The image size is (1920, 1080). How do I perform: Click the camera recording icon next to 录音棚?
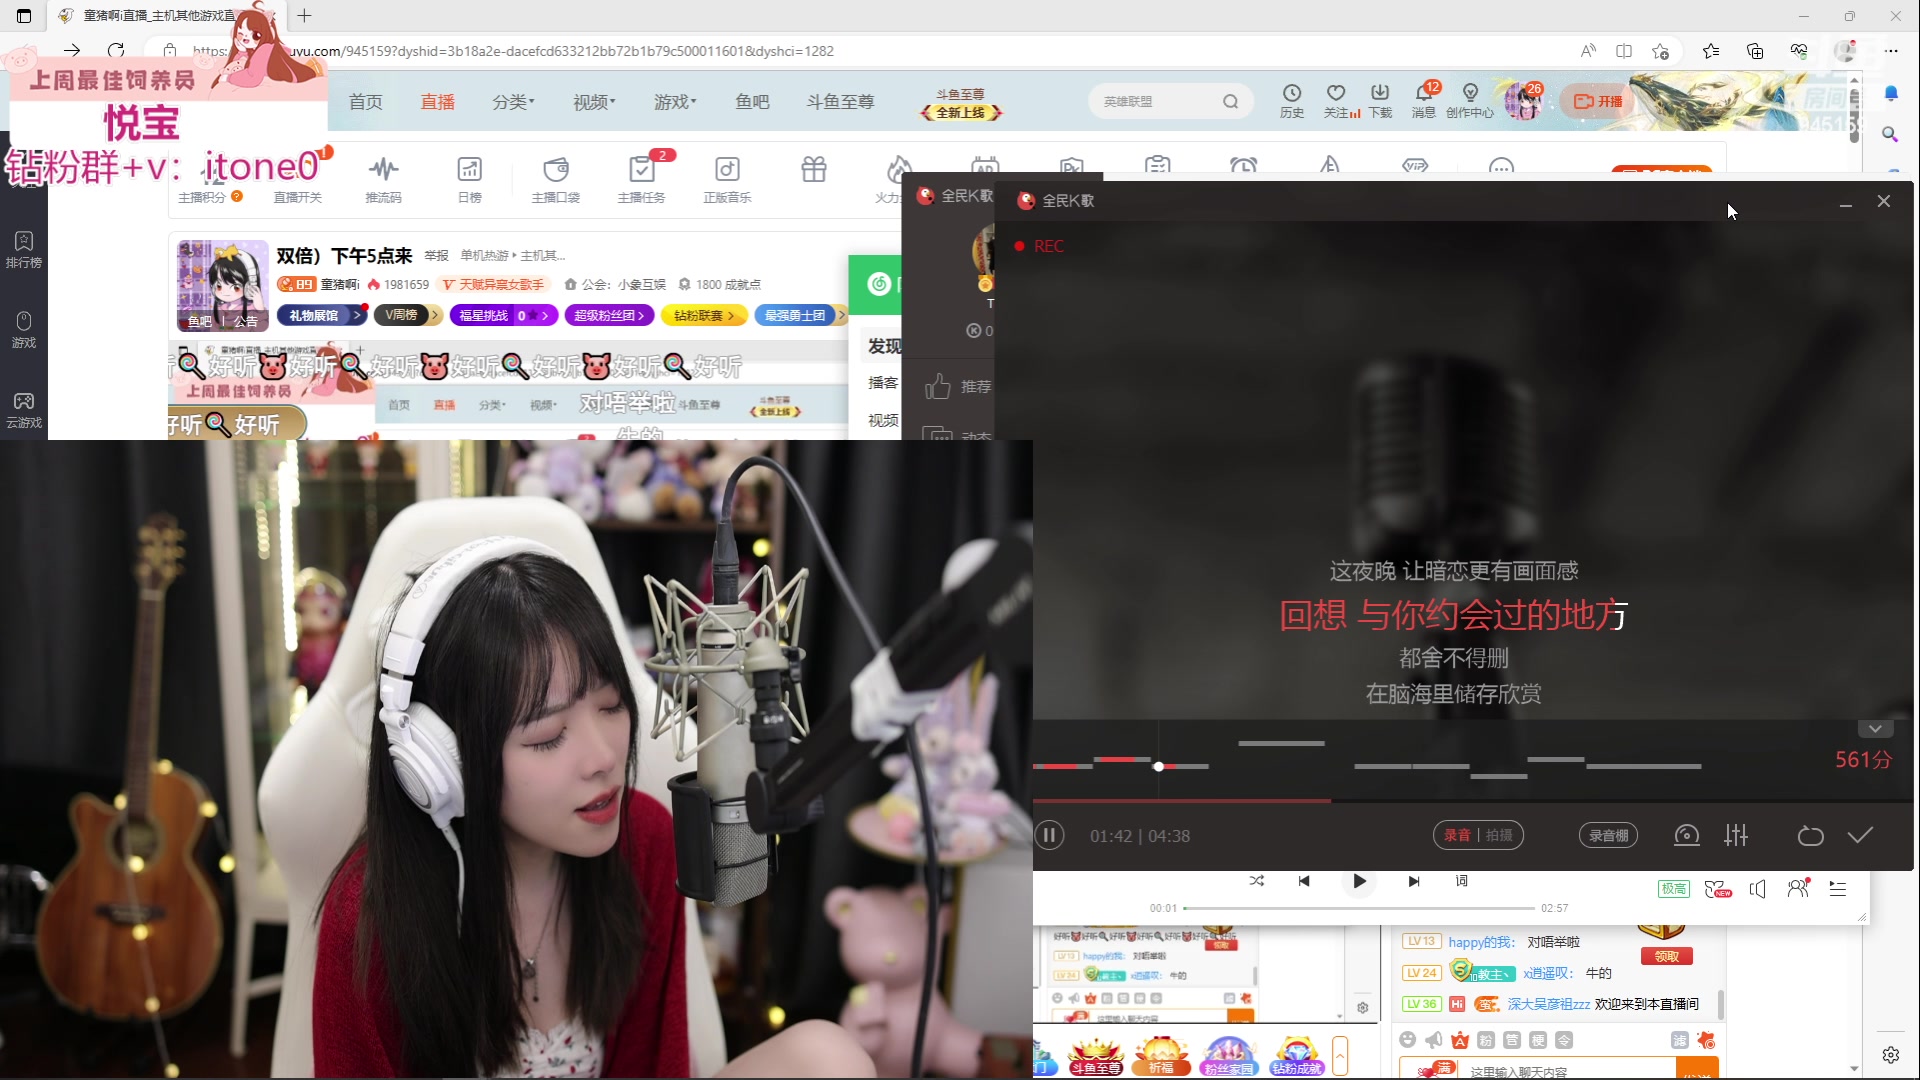click(1686, 835)
